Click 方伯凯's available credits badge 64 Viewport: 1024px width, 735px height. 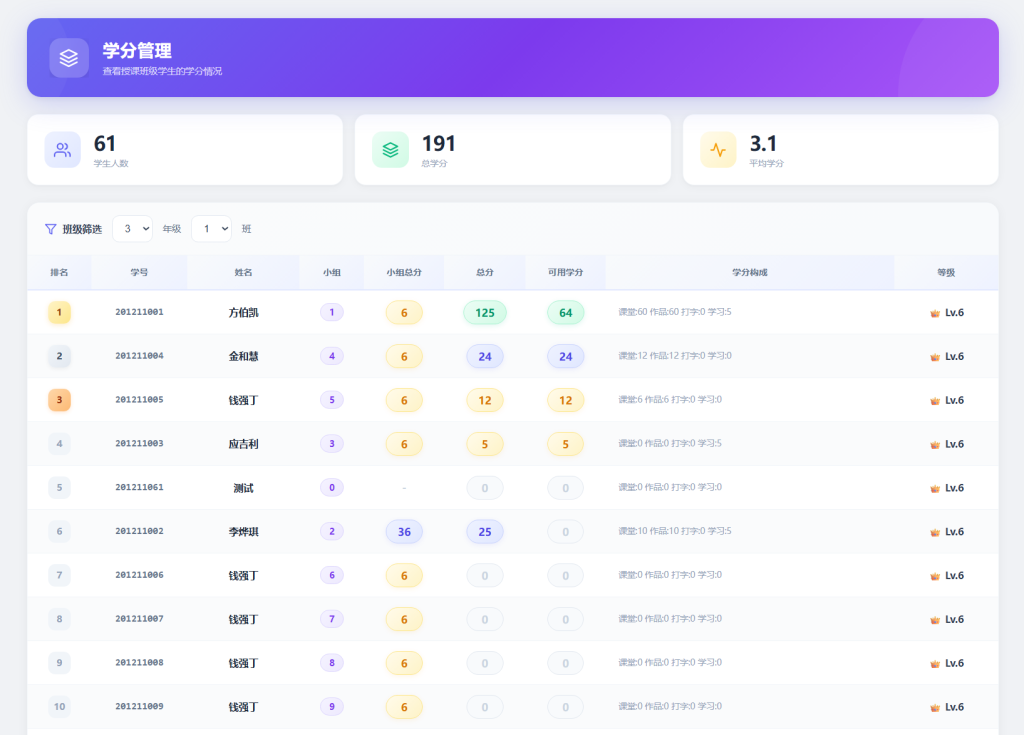point(565,313)
